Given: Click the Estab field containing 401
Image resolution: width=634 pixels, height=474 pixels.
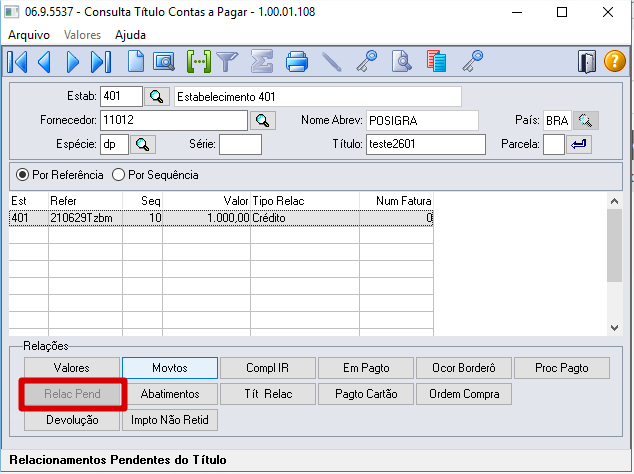Looking at the screenshot, I should [121, 96].
